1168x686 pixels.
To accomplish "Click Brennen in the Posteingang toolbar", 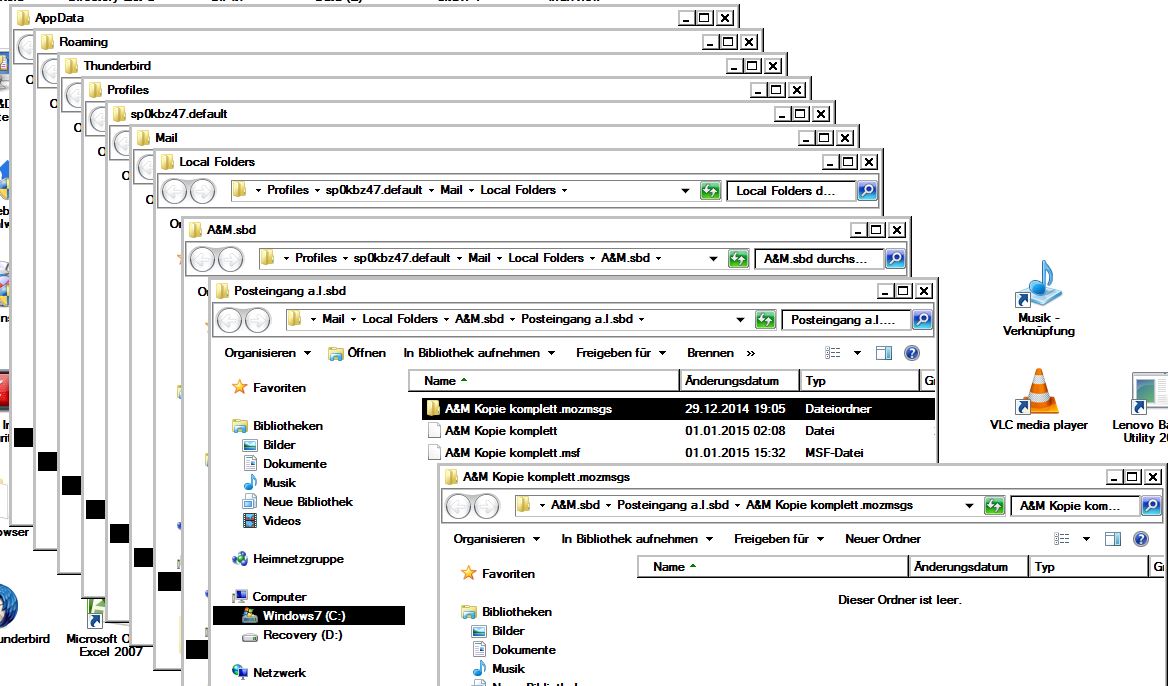I will (x=710, y=353).
